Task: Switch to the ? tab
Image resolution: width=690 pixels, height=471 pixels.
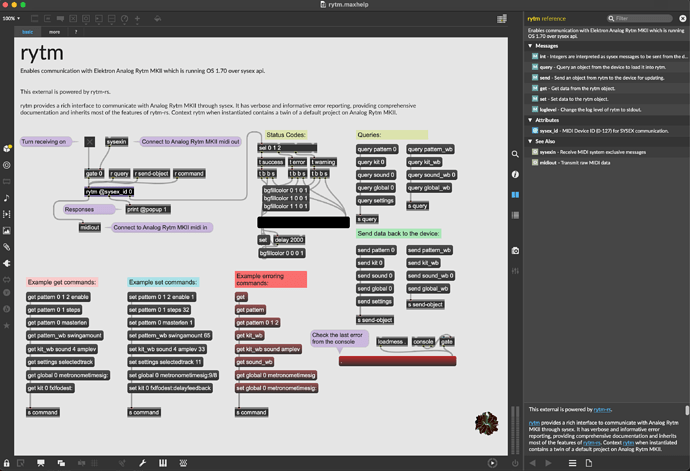Action: 76,32
